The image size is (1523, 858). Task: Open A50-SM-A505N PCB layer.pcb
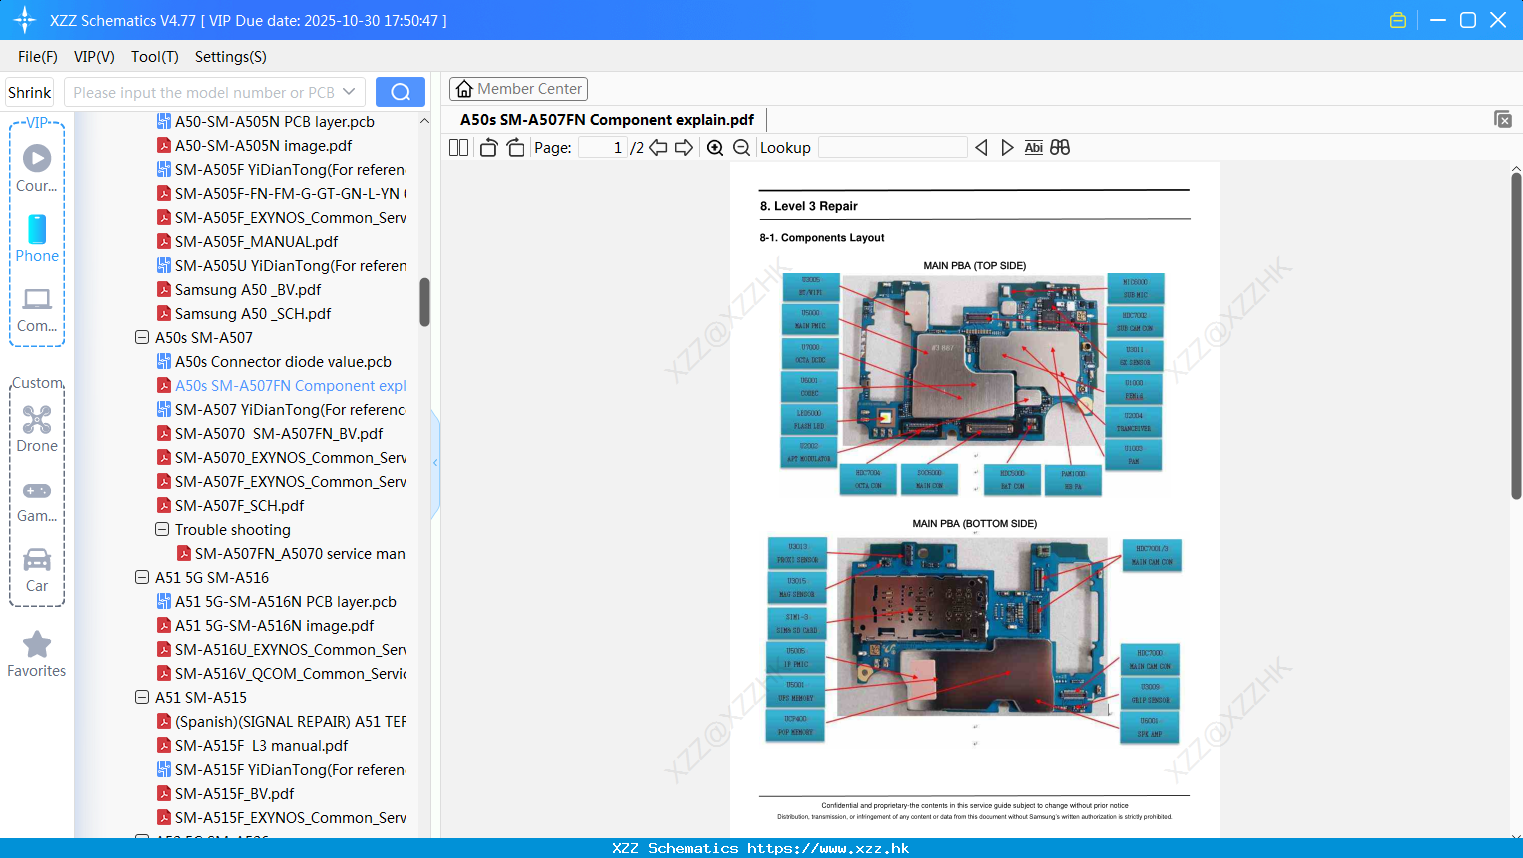(x=275, y=122)
